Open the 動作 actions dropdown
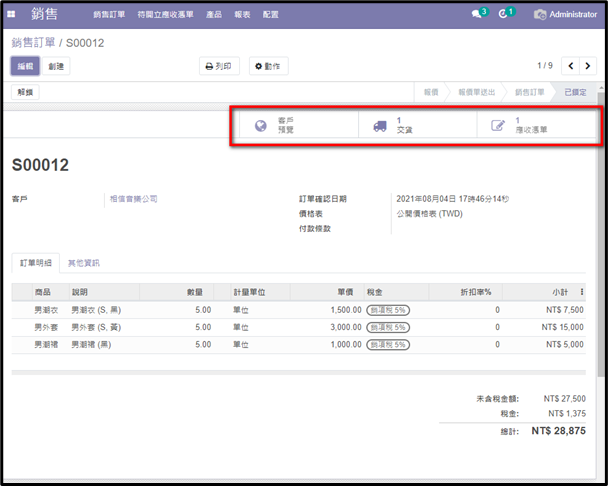 click(x=268, y=66)
